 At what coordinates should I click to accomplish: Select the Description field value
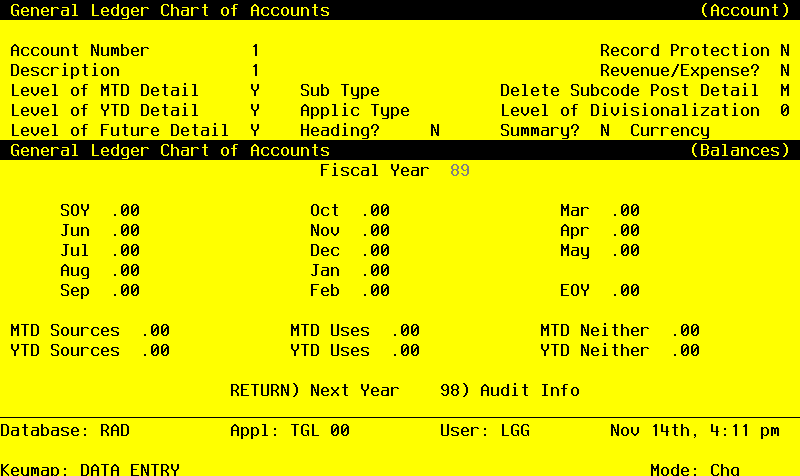[x=255, y=70]
